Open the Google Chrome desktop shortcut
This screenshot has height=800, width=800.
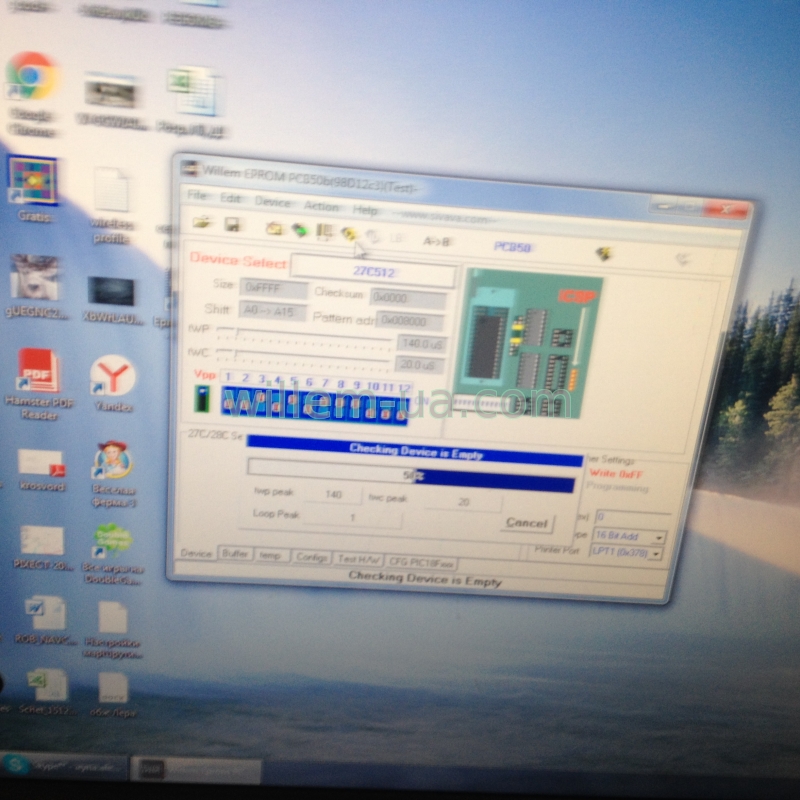click(32, 93)
